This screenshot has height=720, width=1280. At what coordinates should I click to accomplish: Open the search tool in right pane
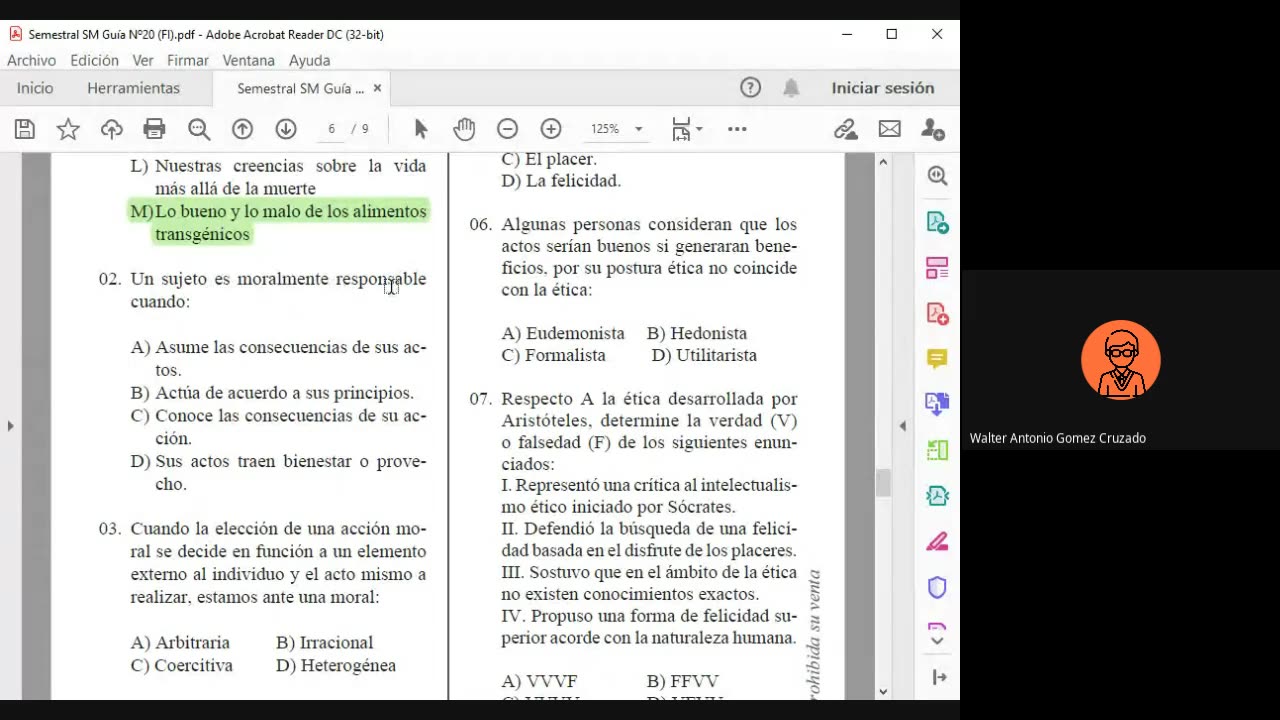pyautogui.click(x=937, y=176)
